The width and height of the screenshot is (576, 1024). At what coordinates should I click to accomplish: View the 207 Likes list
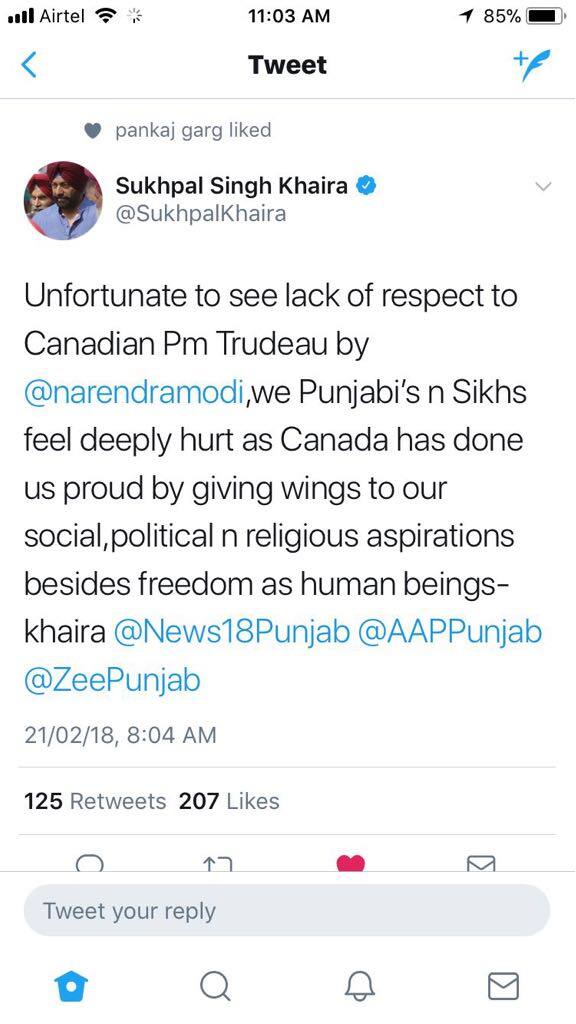coord(229,801)
